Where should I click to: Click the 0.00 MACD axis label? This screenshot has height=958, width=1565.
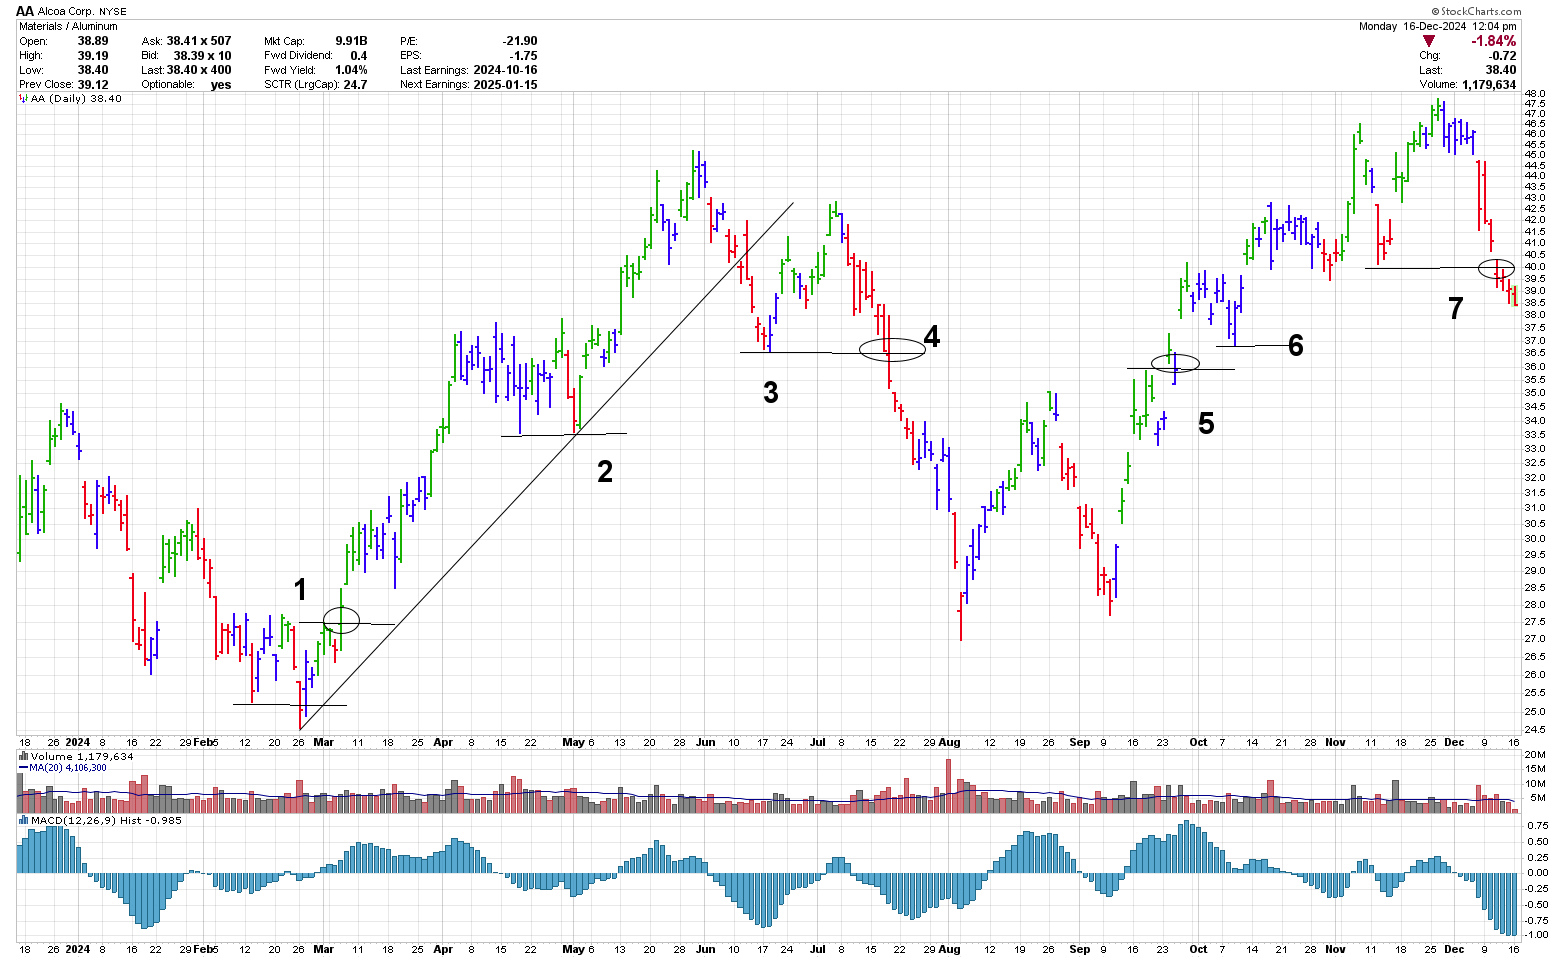click(1538, 873)
